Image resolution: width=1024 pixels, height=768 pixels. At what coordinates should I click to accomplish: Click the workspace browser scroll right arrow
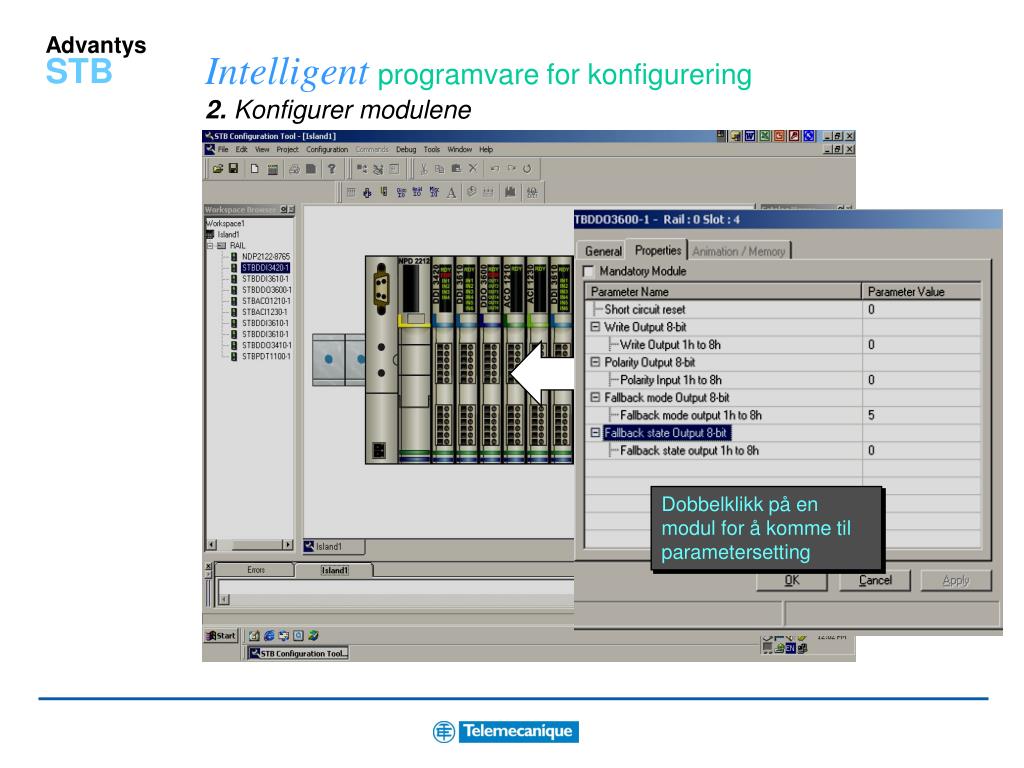287,545
